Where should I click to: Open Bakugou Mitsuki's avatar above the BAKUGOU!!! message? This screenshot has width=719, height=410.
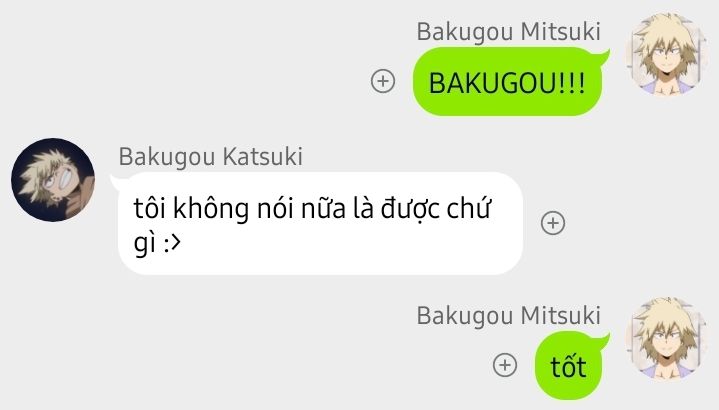pyautogui.click(x=667, y=55)
